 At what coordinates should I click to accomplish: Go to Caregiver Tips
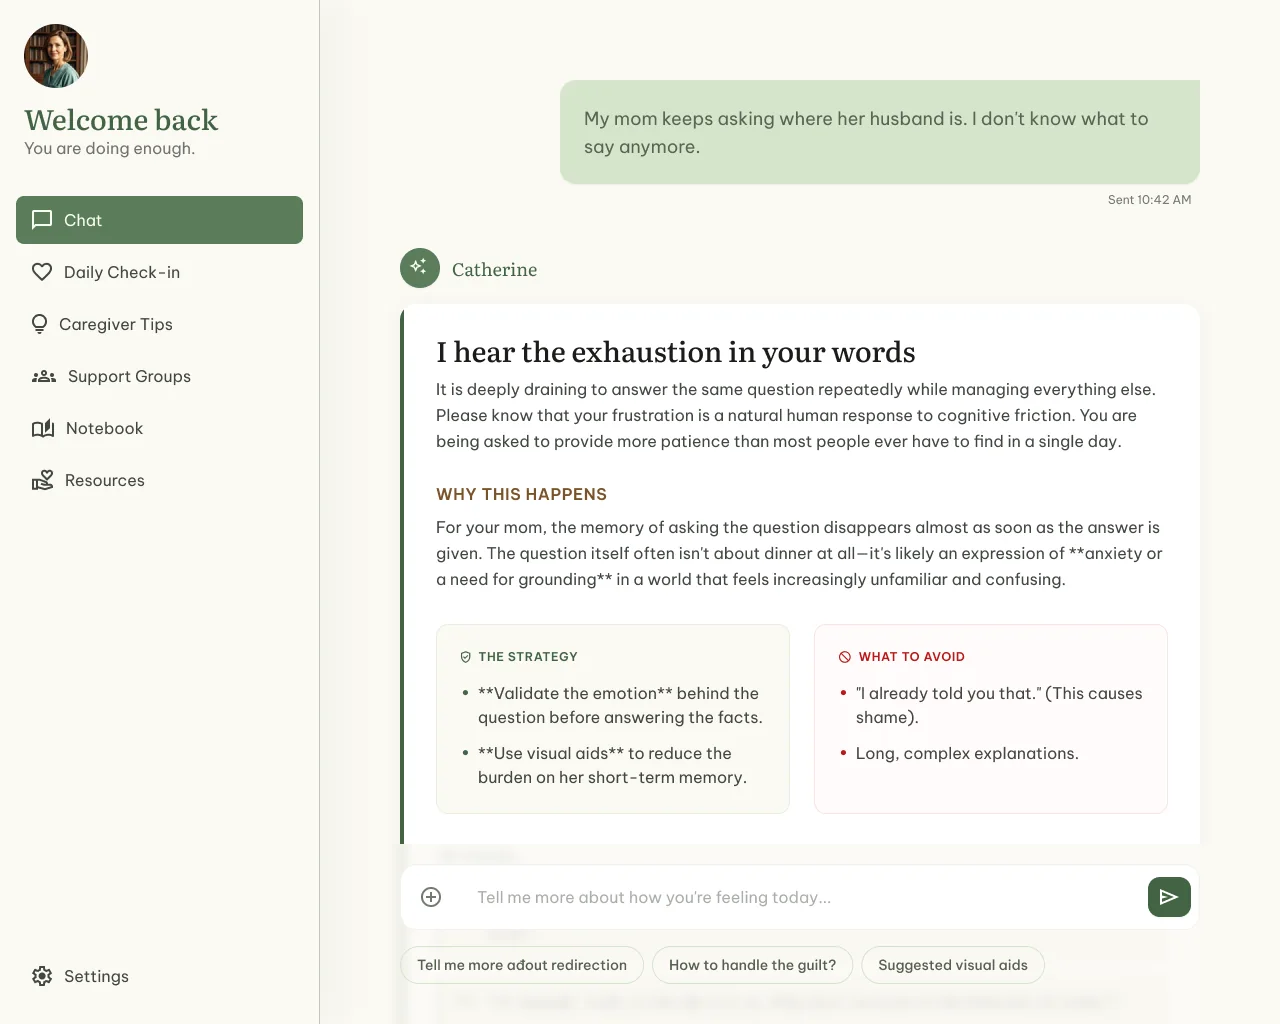click(159, 324)
